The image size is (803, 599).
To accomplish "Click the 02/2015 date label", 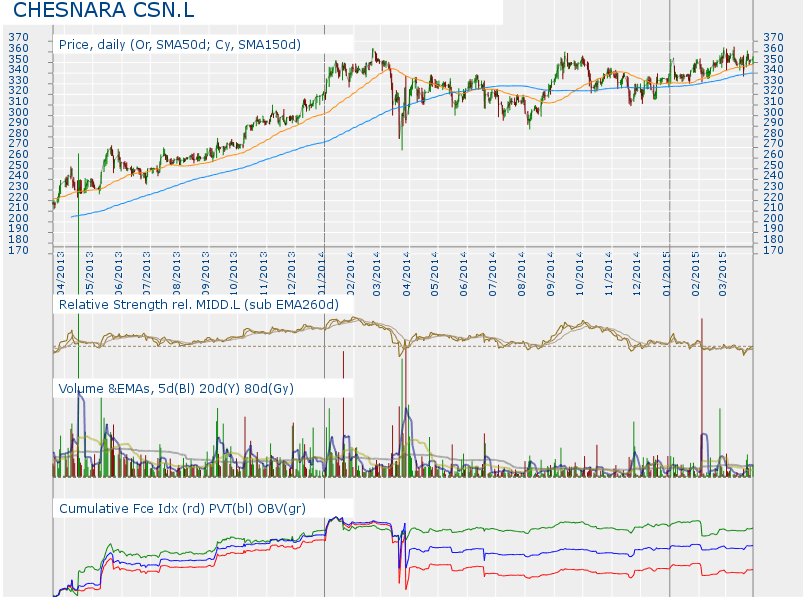I will point(695,273).
